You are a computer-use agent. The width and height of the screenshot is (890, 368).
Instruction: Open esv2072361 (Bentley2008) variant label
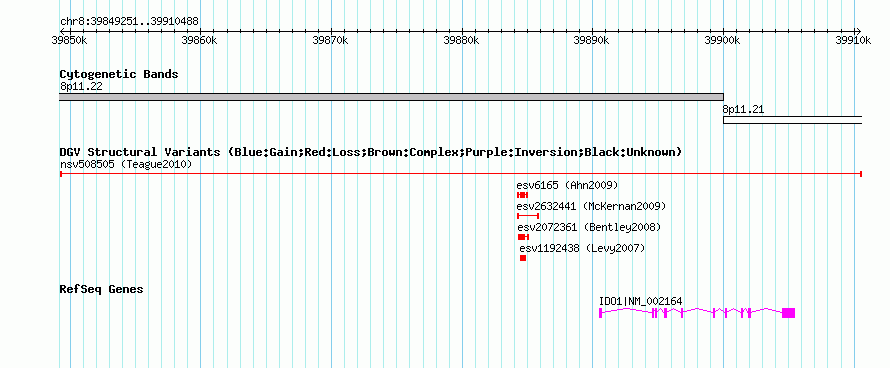click(590, 227)
